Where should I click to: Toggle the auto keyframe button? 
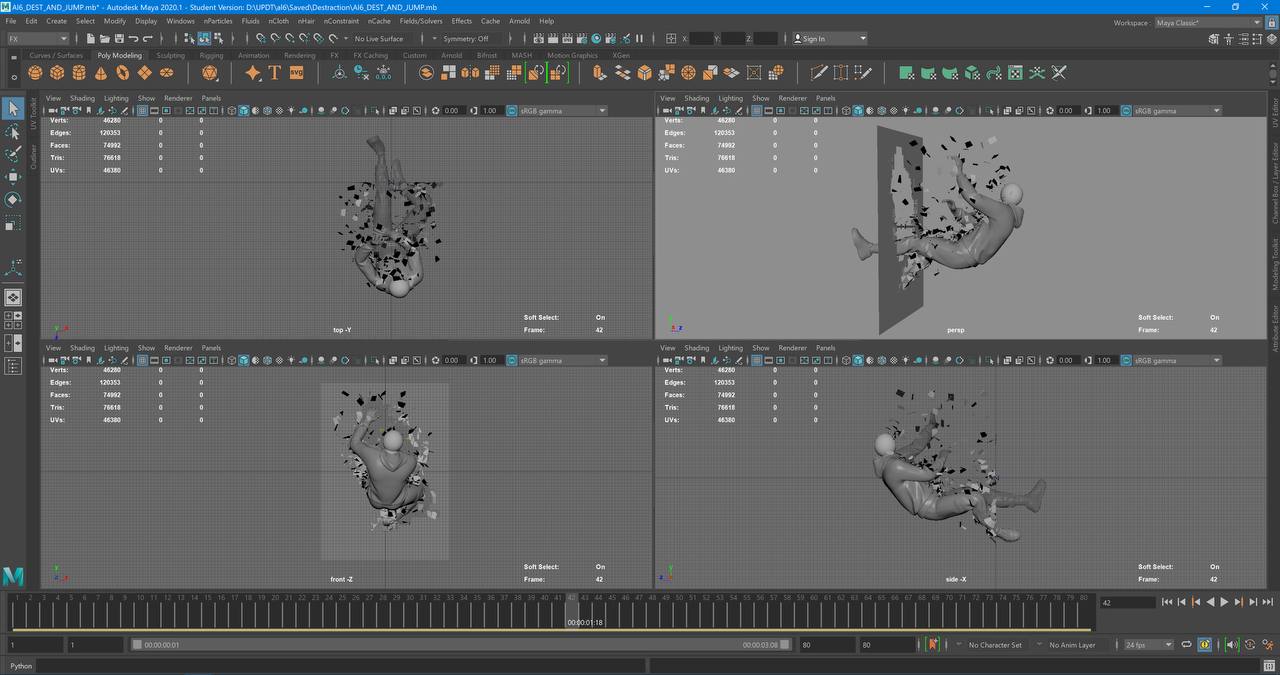pos(933,645)
